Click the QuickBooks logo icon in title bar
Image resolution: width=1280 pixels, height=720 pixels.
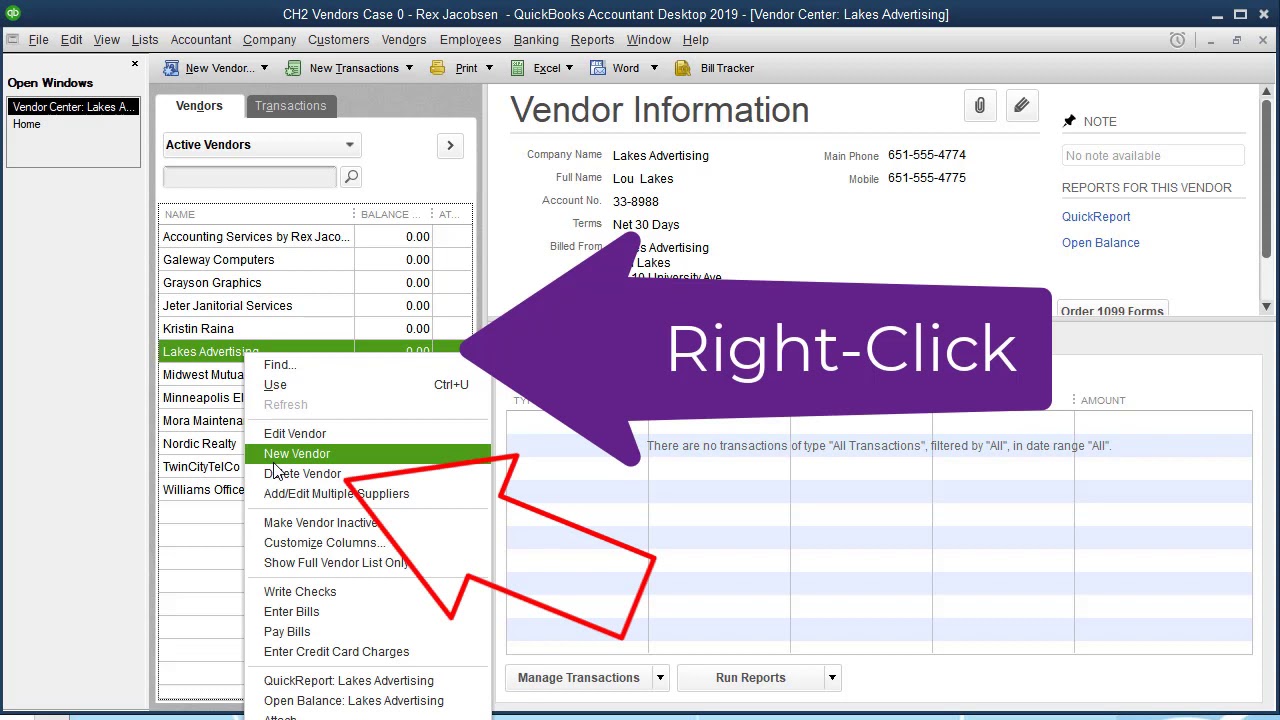tap(11, 14)
